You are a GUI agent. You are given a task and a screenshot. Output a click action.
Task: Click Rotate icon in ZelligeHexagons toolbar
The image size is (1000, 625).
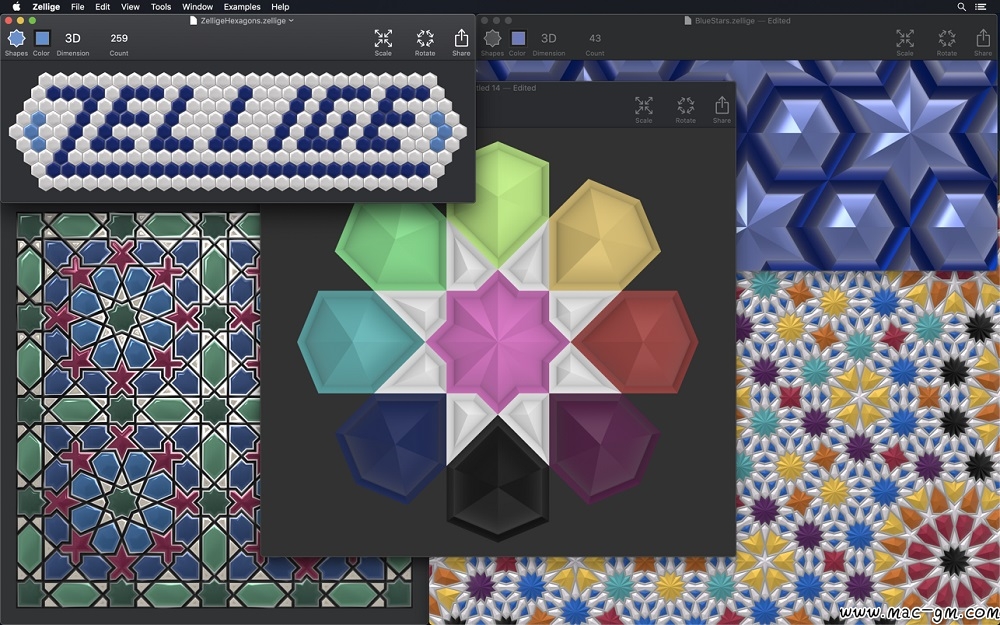click(425, 39)
